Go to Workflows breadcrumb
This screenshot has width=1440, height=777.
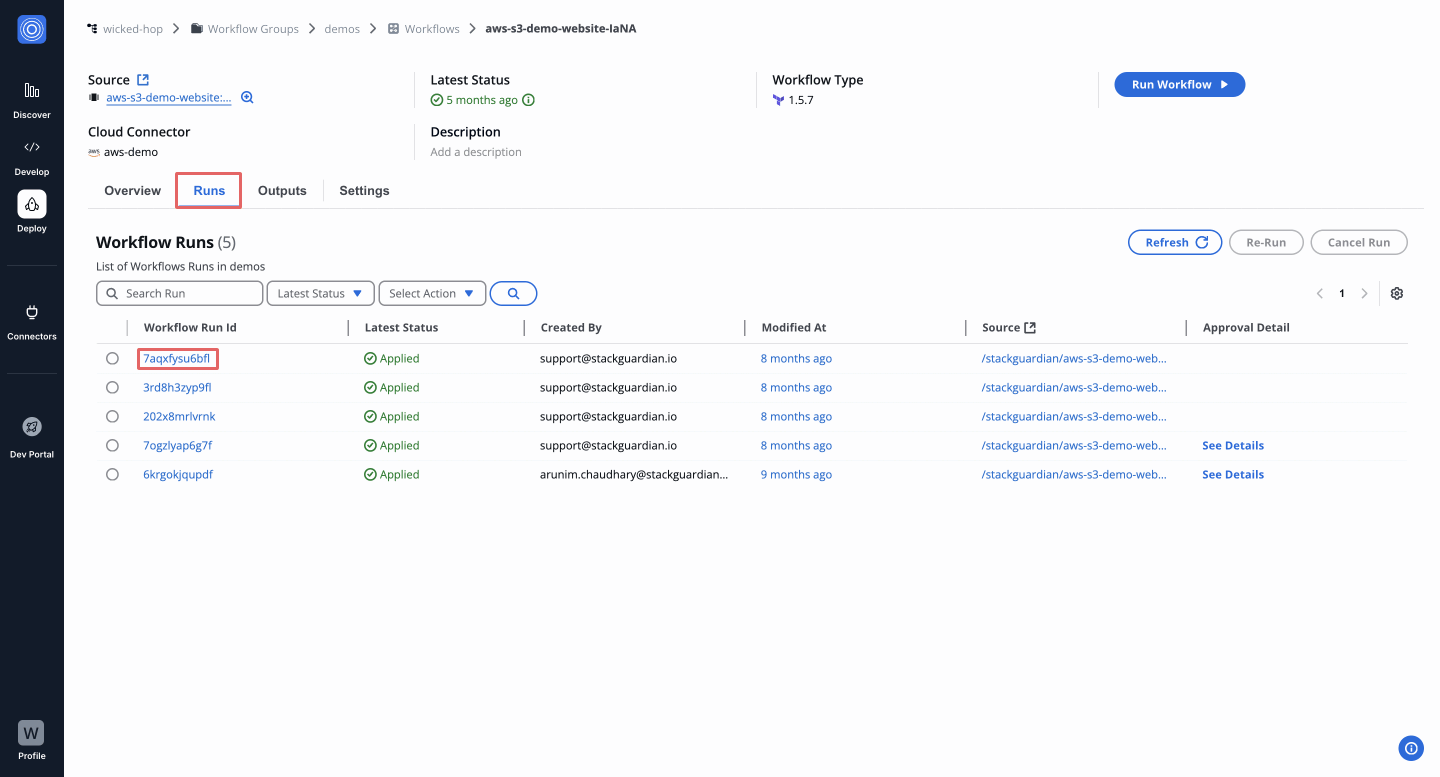(423, 29)
